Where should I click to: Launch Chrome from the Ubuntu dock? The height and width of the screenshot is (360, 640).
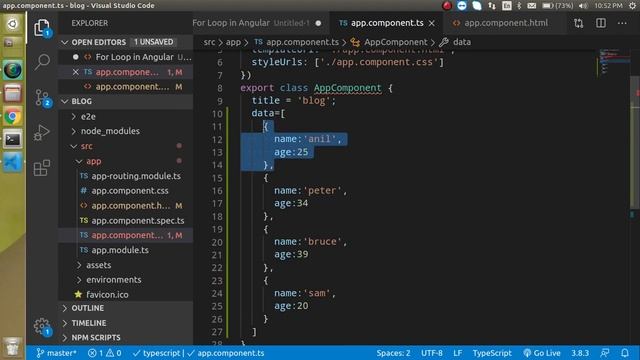[x=13, y=117]
